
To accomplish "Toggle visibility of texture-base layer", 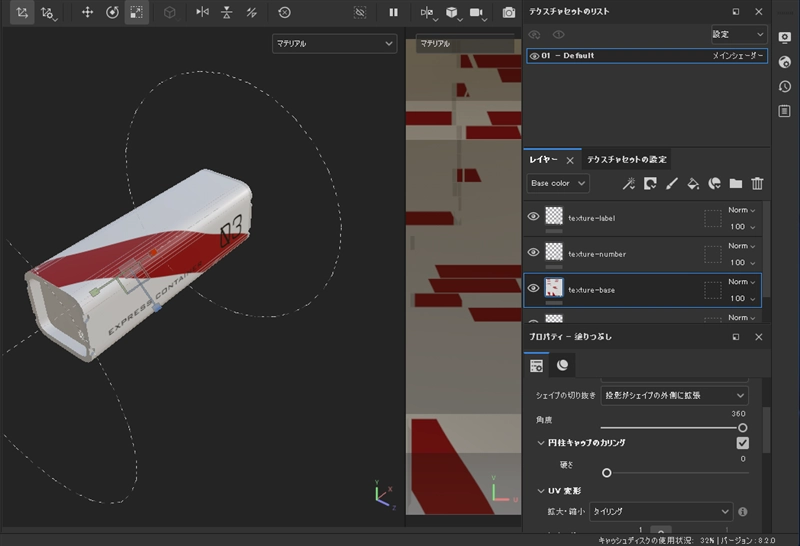I will coord(533,289).
